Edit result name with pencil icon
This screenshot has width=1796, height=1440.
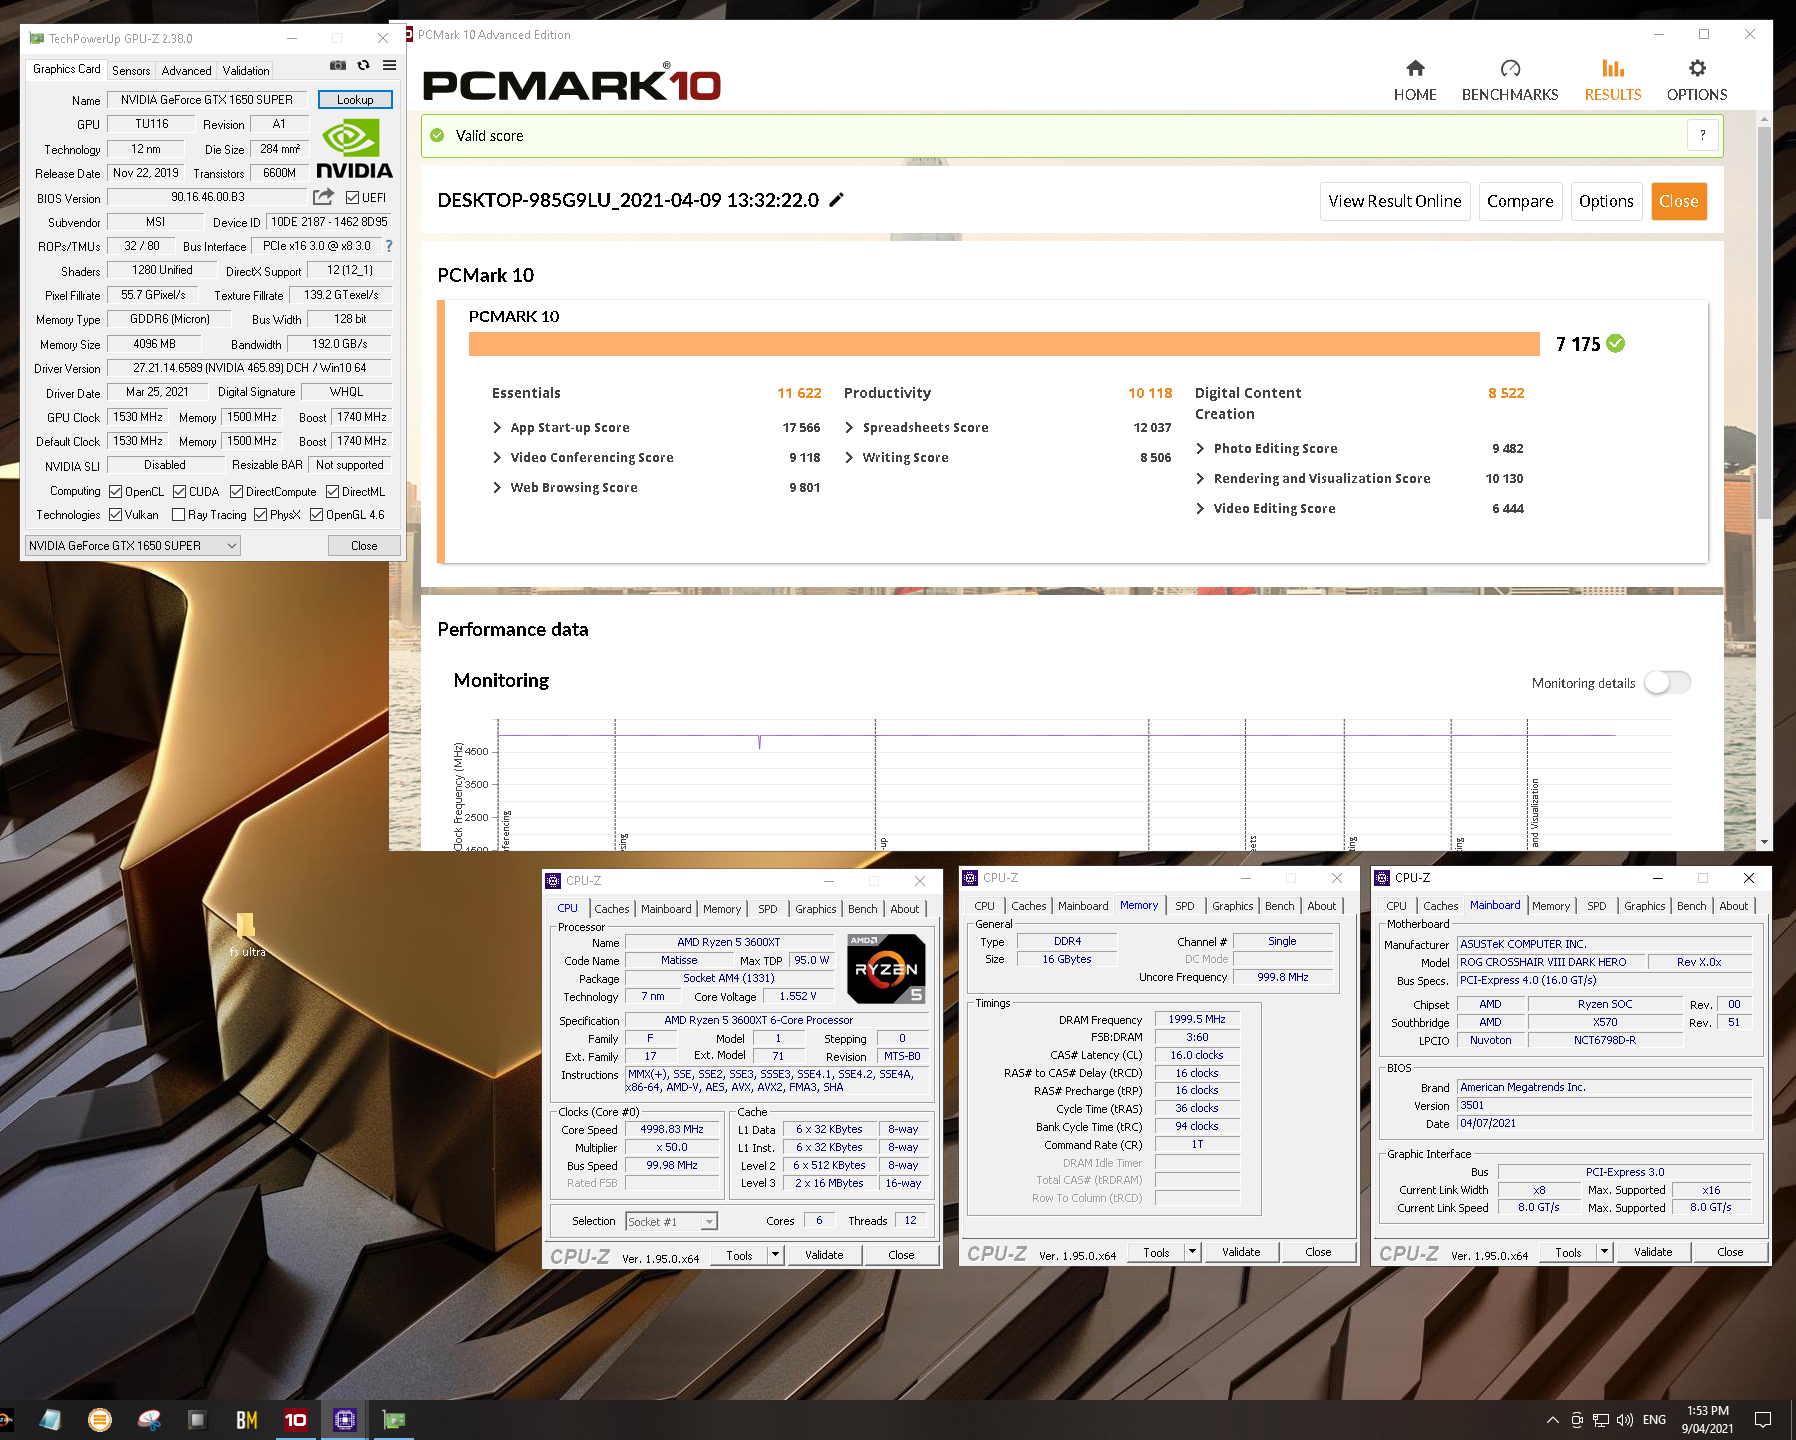(837, 200)
